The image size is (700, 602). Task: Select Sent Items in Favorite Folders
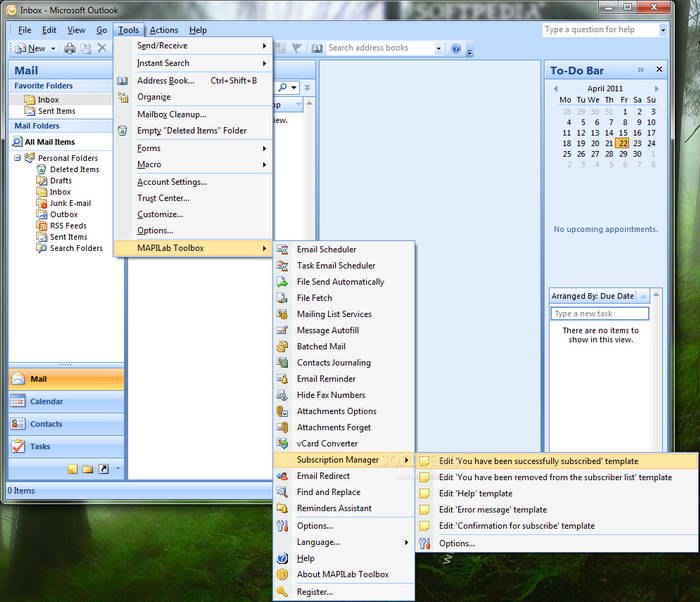coord(56,111)
